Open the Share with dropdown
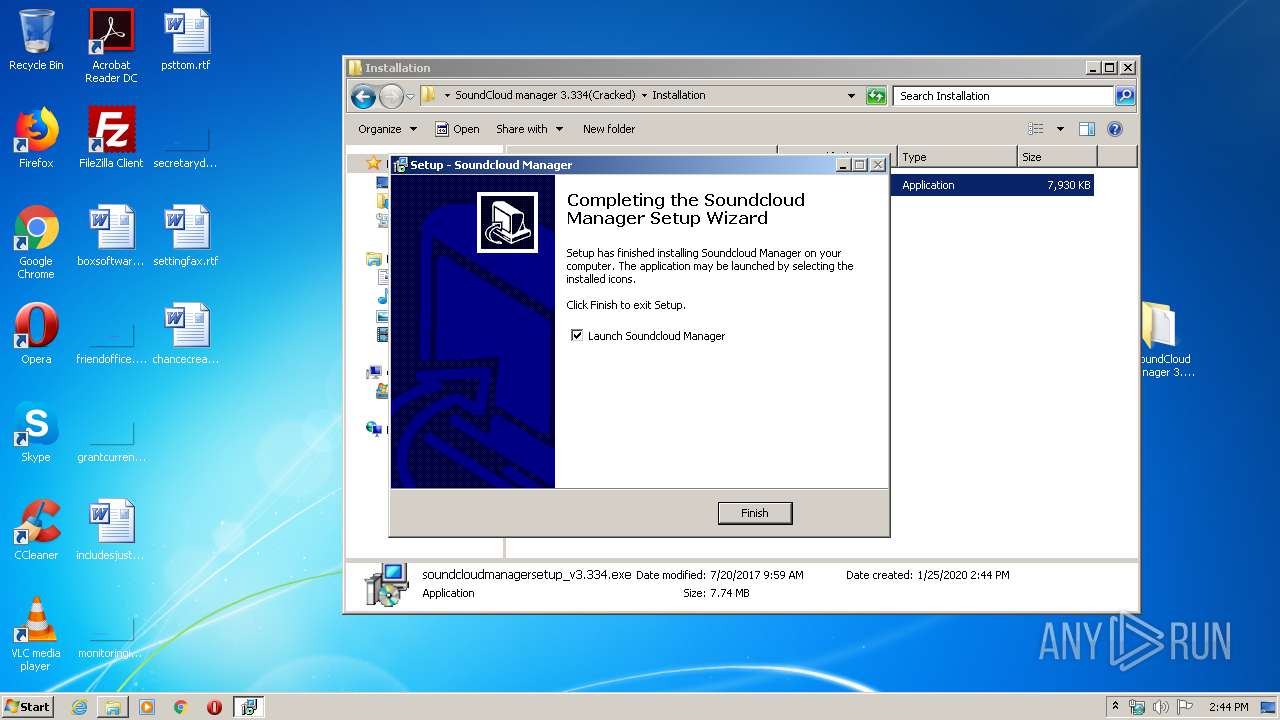The image size is (1280, 720). 529,129
